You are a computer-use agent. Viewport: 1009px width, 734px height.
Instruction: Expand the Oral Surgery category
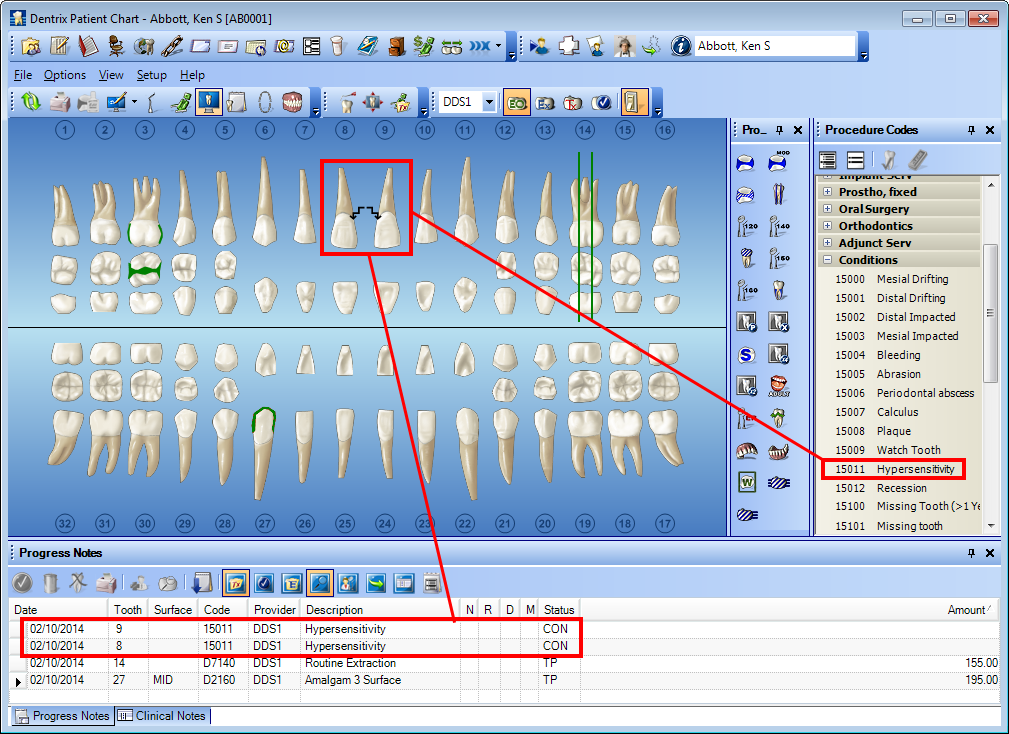click(x=828, y=208)
